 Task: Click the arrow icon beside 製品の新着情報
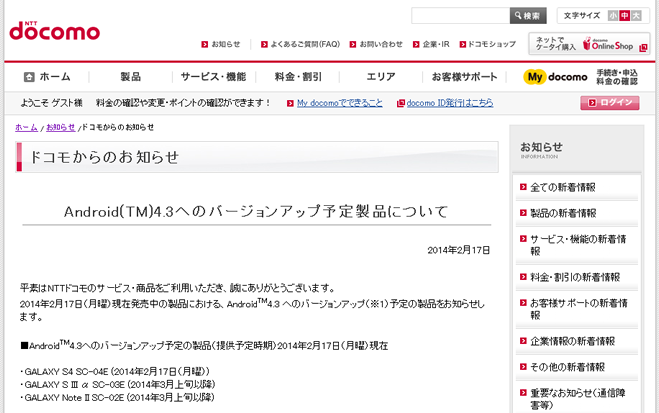(523, 213)
